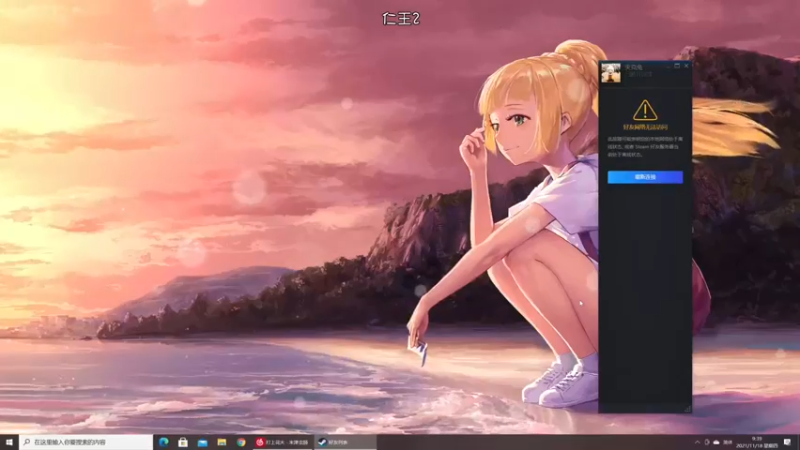Launch Google Chrome from the taskbar
This screenshot has width=800, height=450.
coord(241,442)
